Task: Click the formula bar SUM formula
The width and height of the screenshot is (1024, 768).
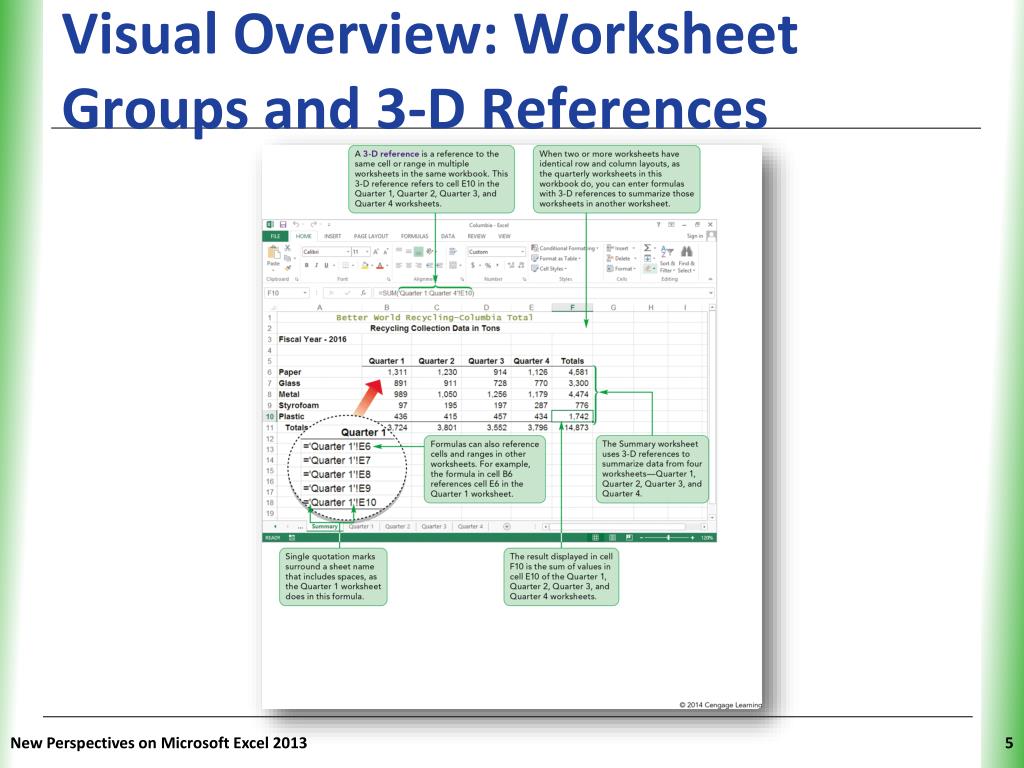Action: pos(426,293)
